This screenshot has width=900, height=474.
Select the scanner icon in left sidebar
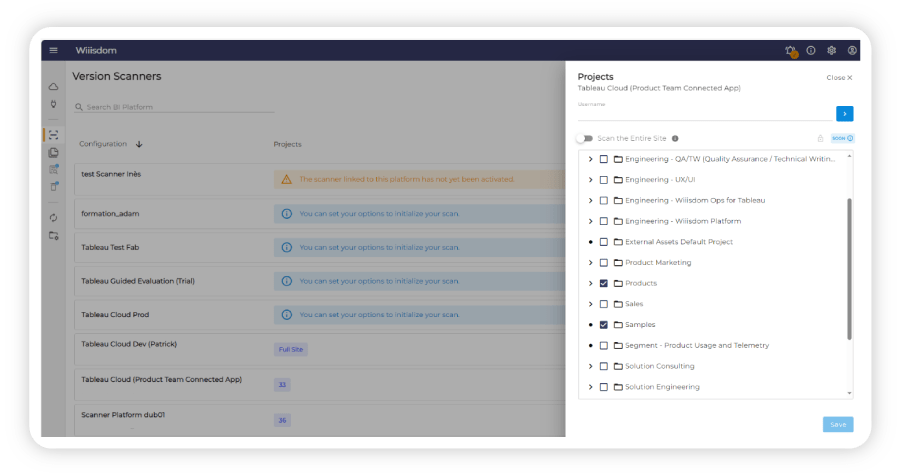coord(53,135)
